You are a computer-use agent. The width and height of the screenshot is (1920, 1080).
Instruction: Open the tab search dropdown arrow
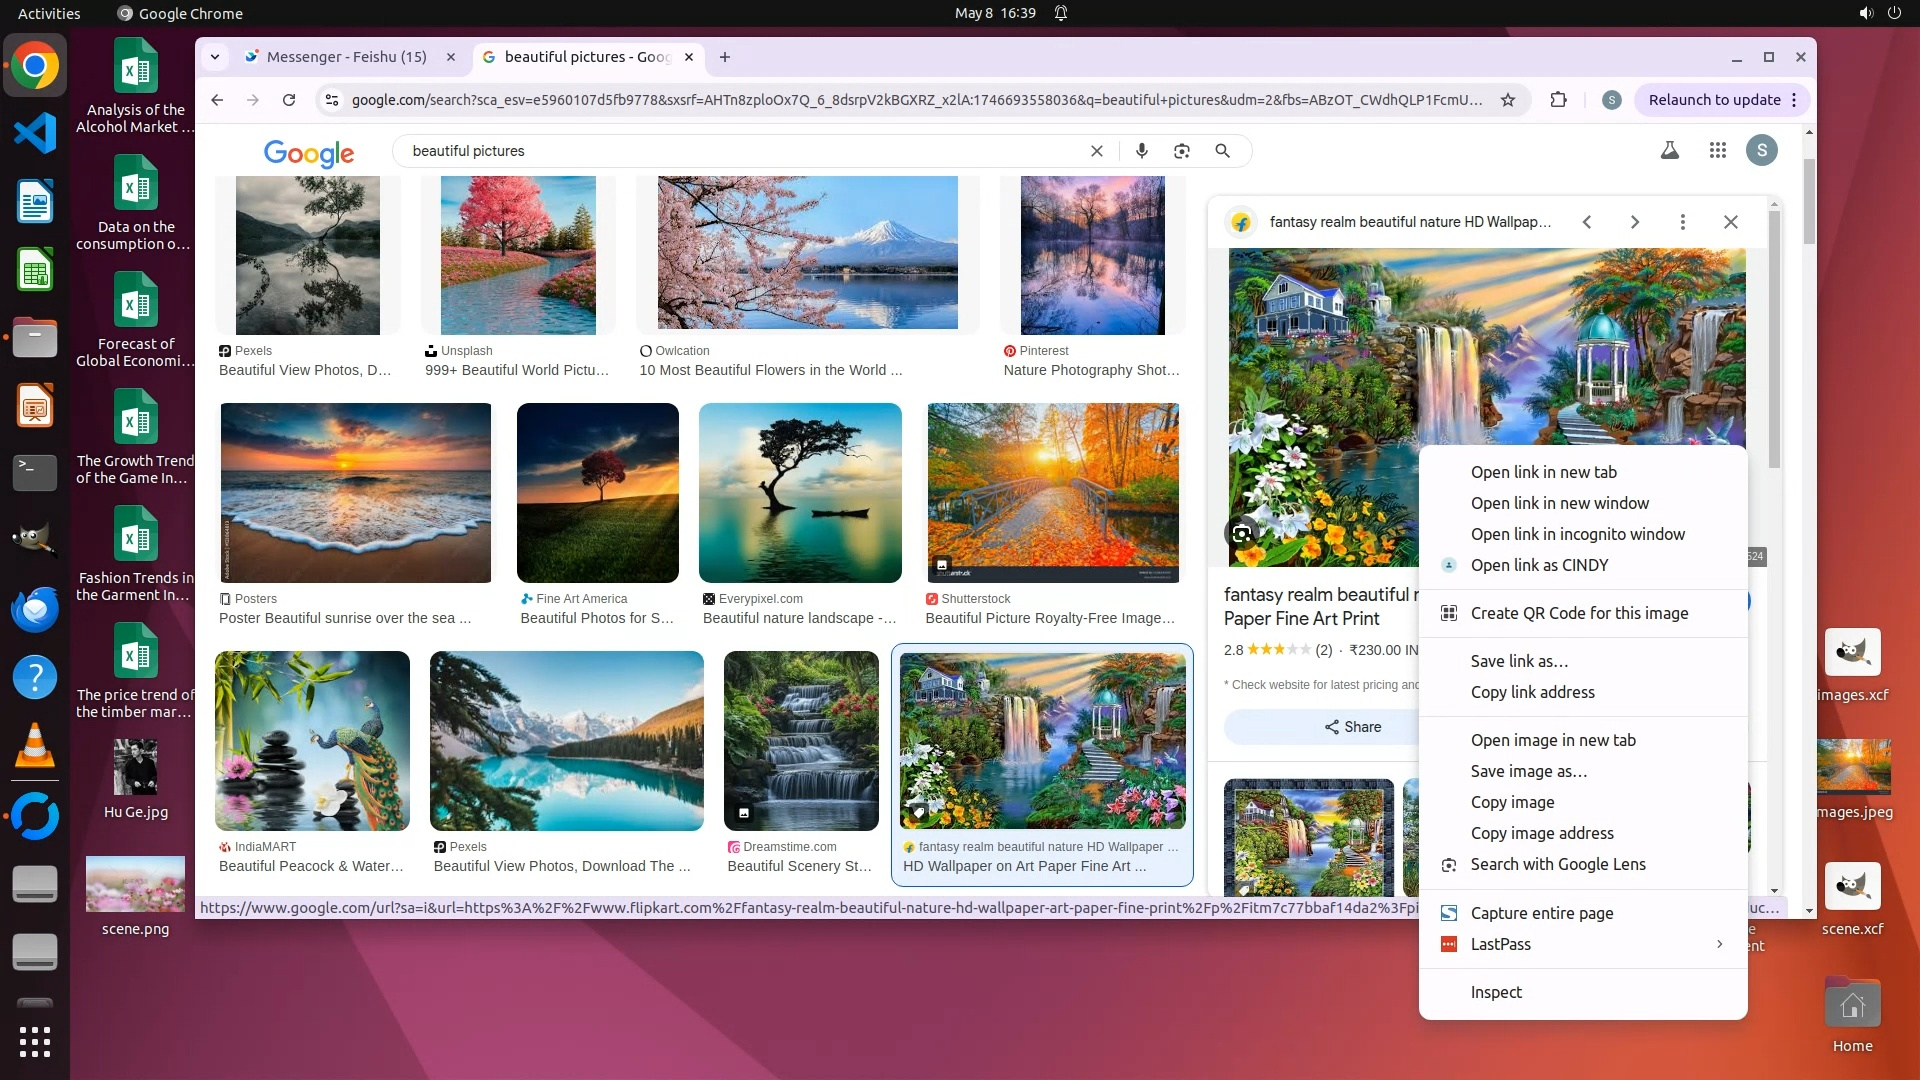pos(214,57)
